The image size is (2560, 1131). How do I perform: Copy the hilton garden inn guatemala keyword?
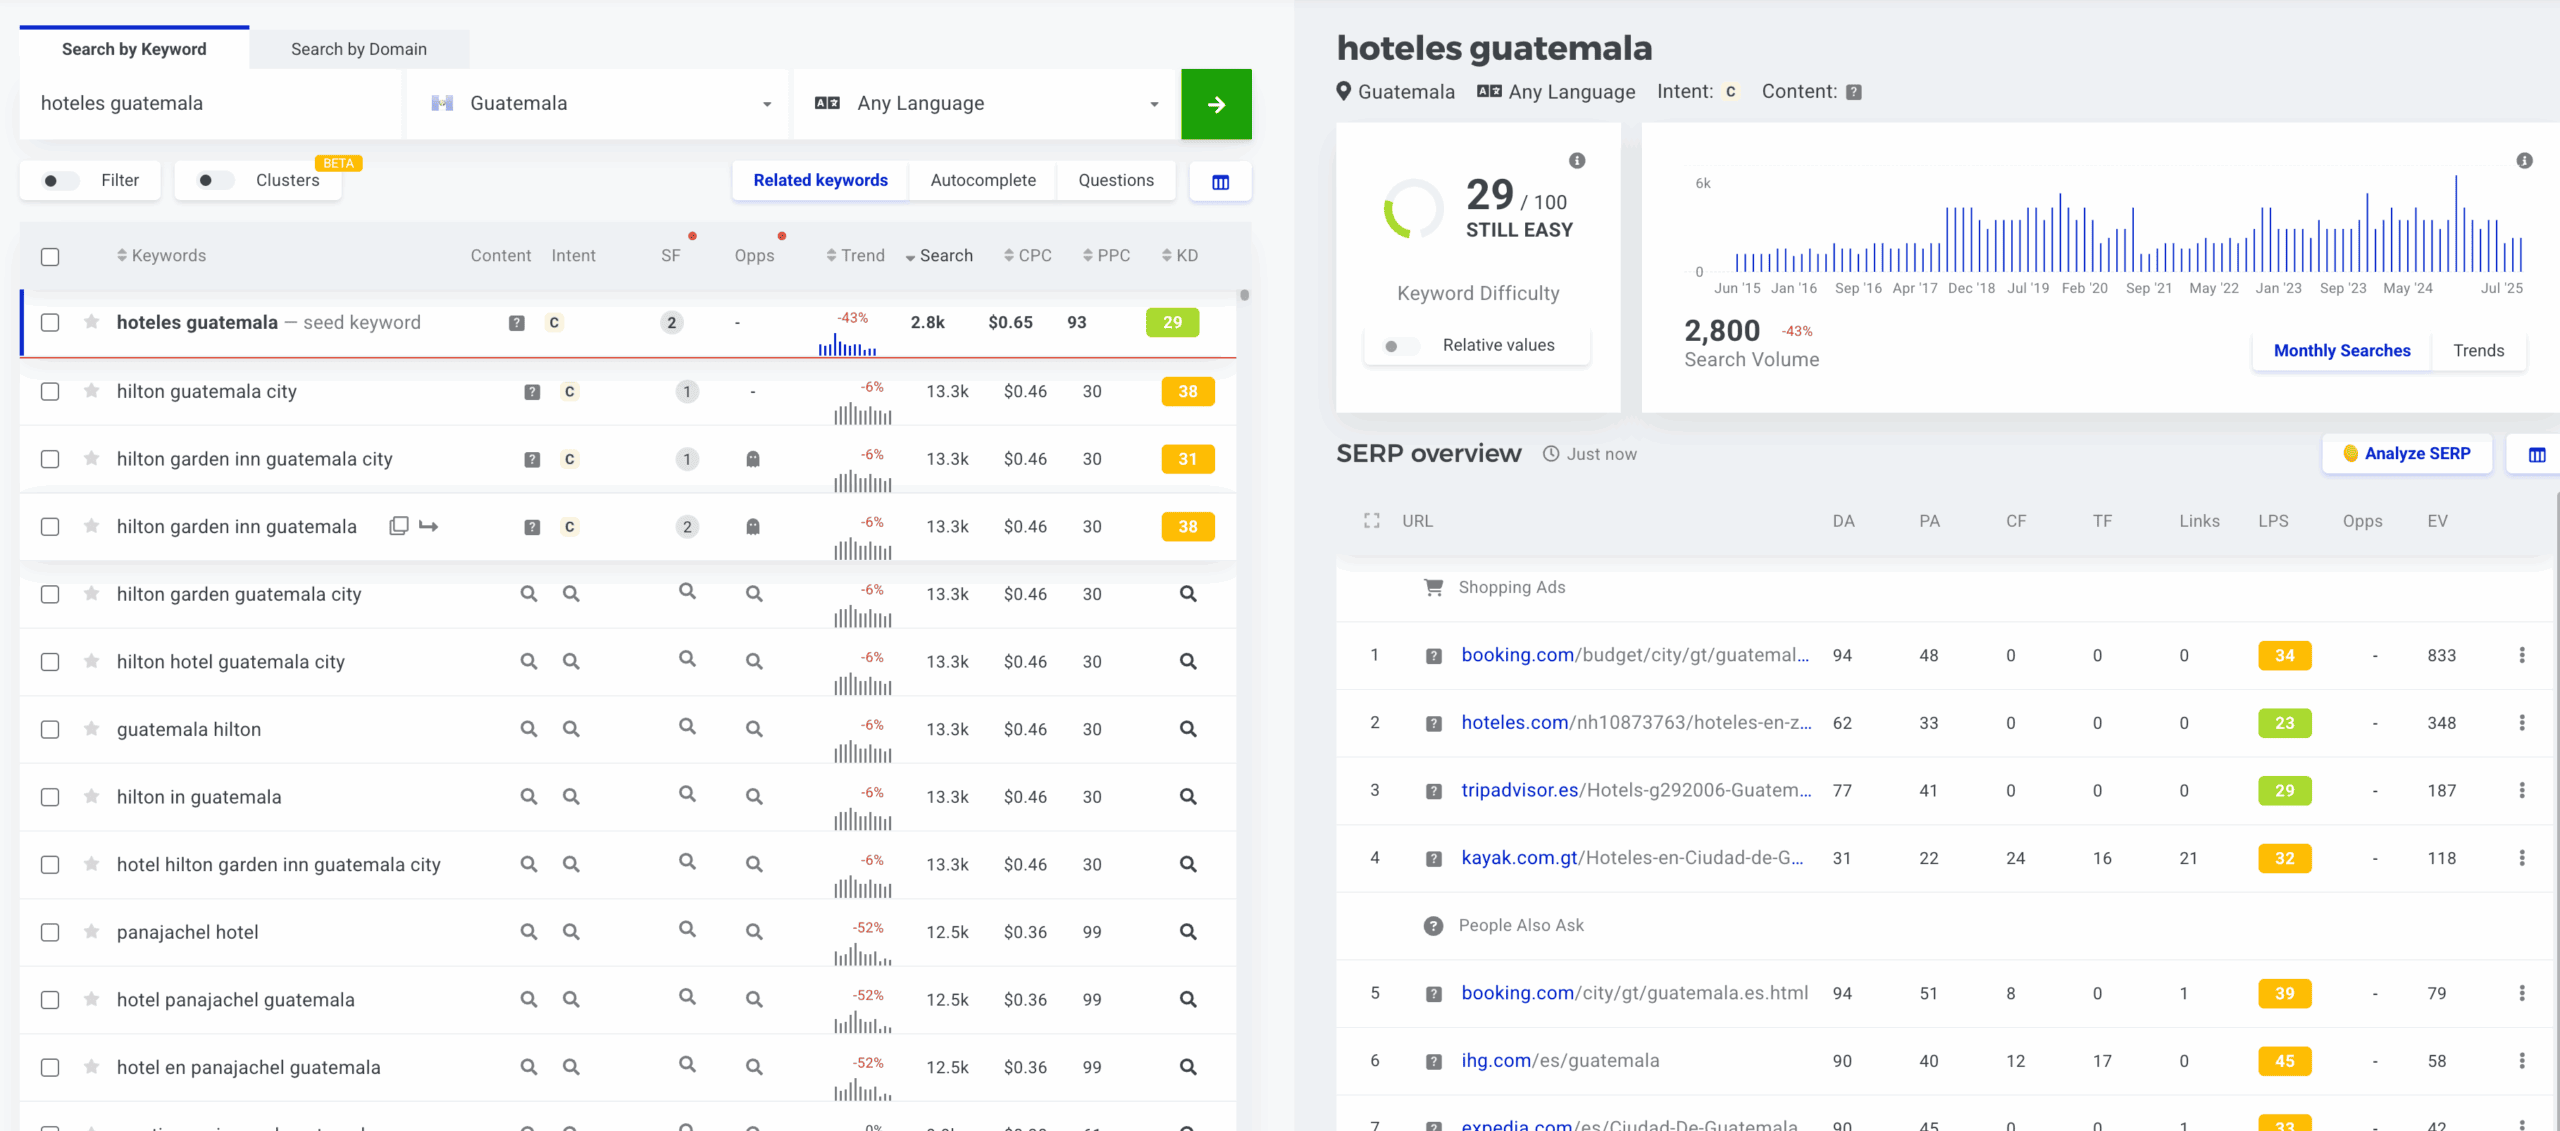(398, 526)
